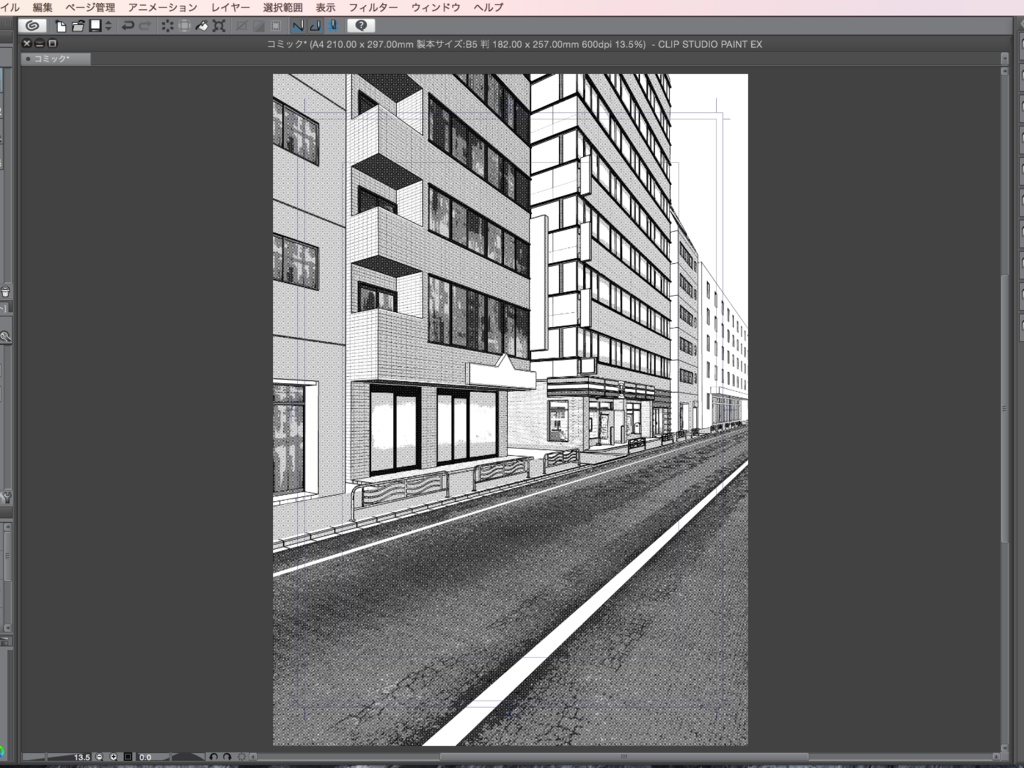Click the deselect toolbar icon
Image resolution: width=1024 pixels, height=768 pixels.
[x=242, y=26]
